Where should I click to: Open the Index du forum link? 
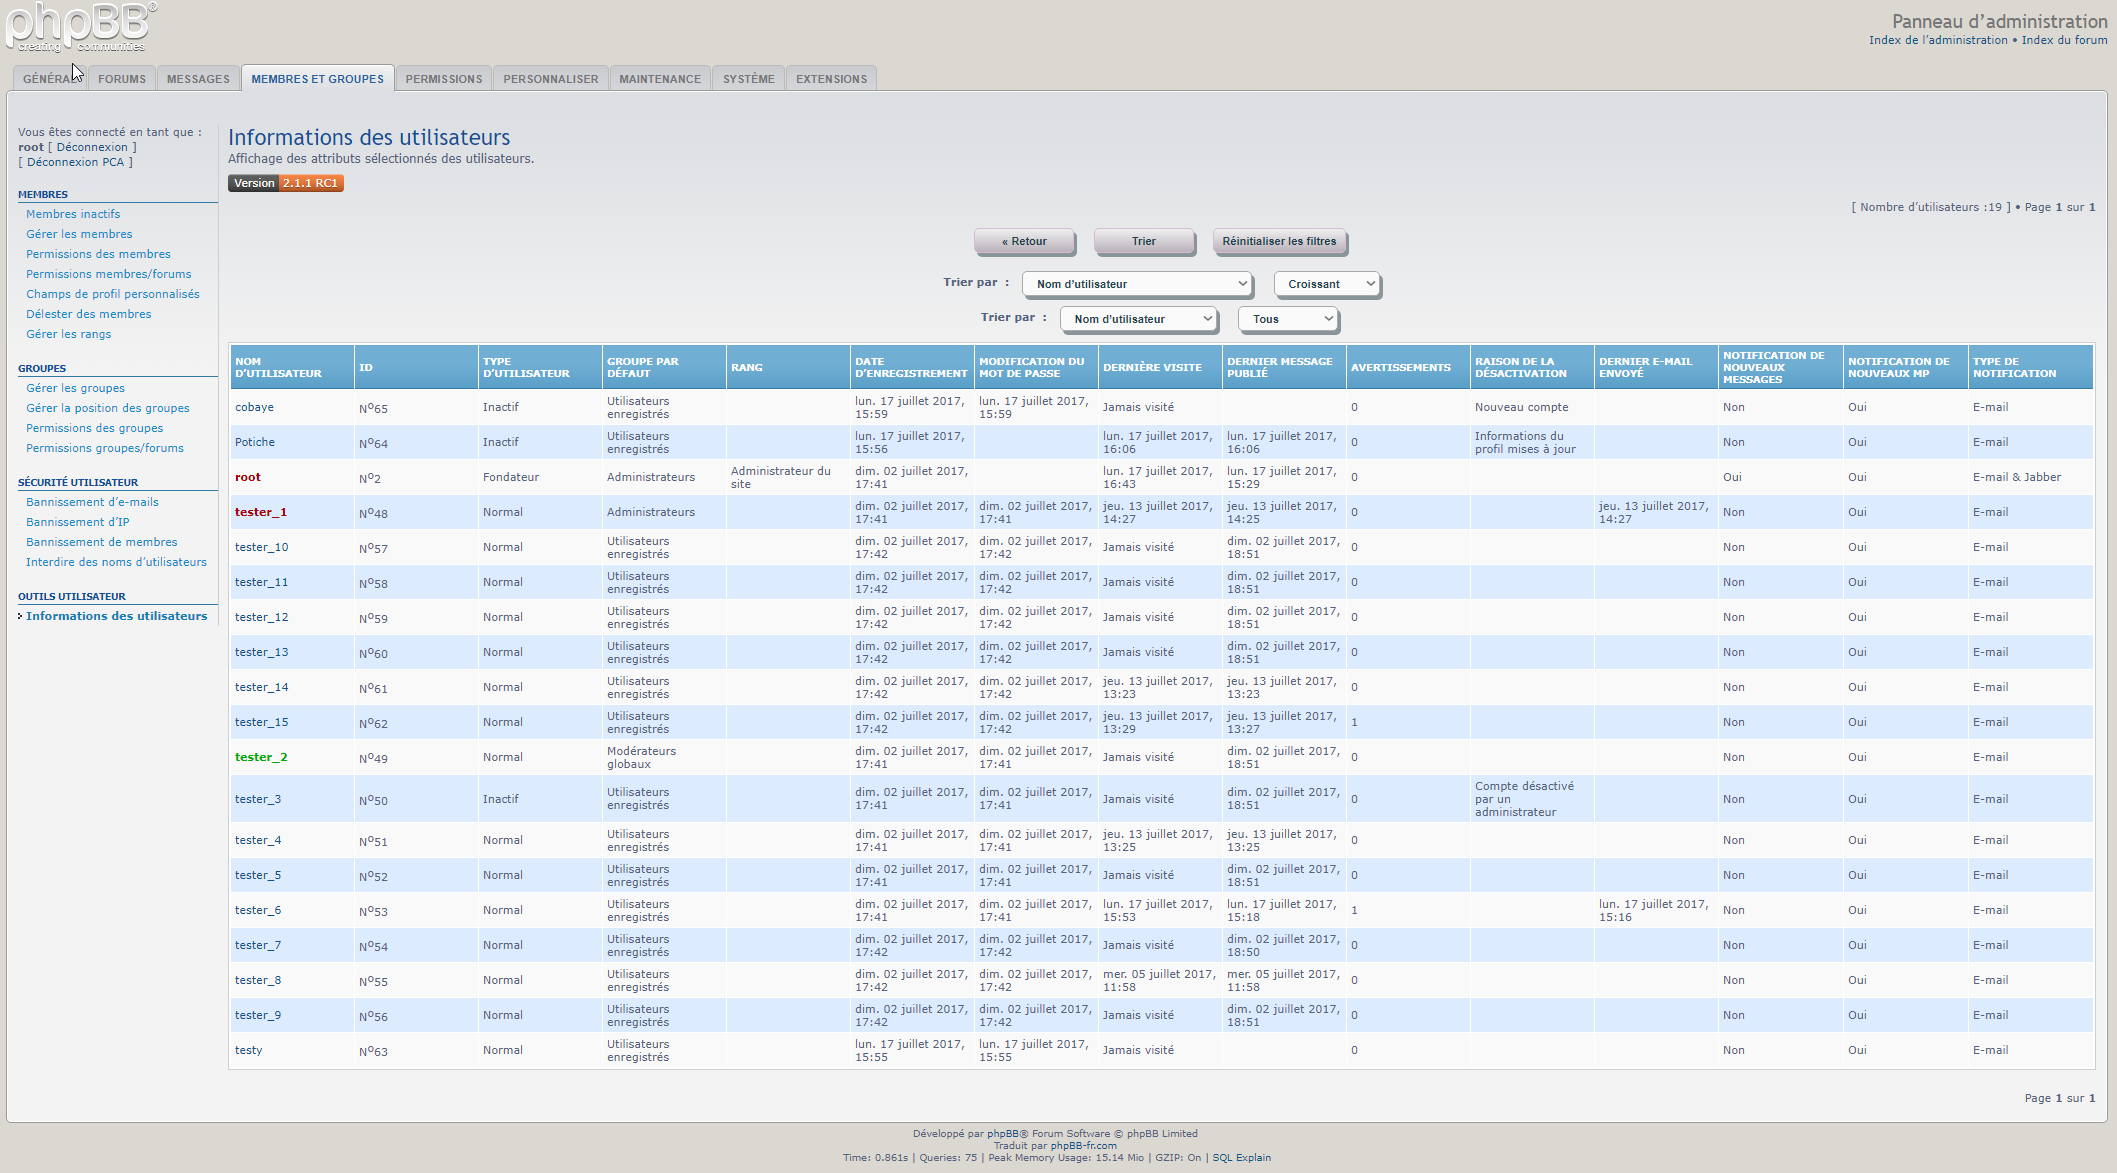(2064, 40)
